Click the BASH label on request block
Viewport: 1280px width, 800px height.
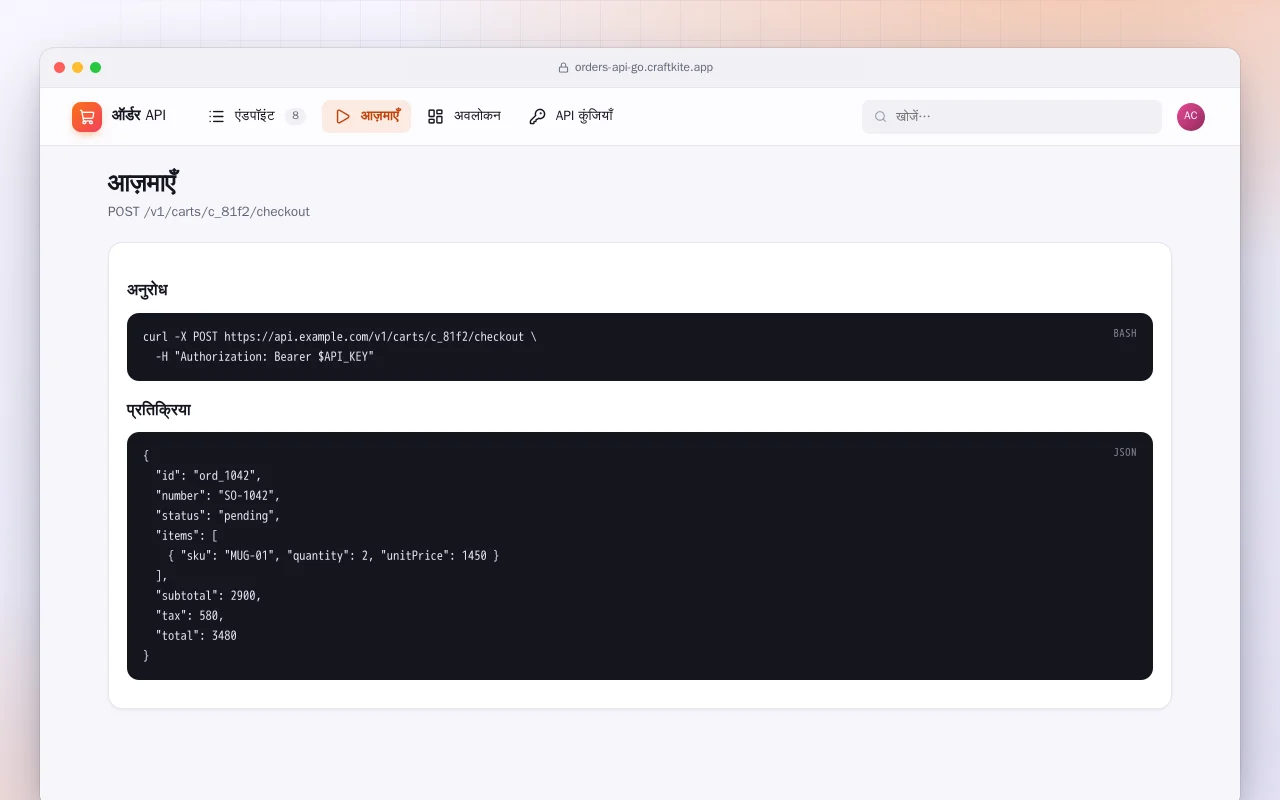click(x=1125, y=334)
